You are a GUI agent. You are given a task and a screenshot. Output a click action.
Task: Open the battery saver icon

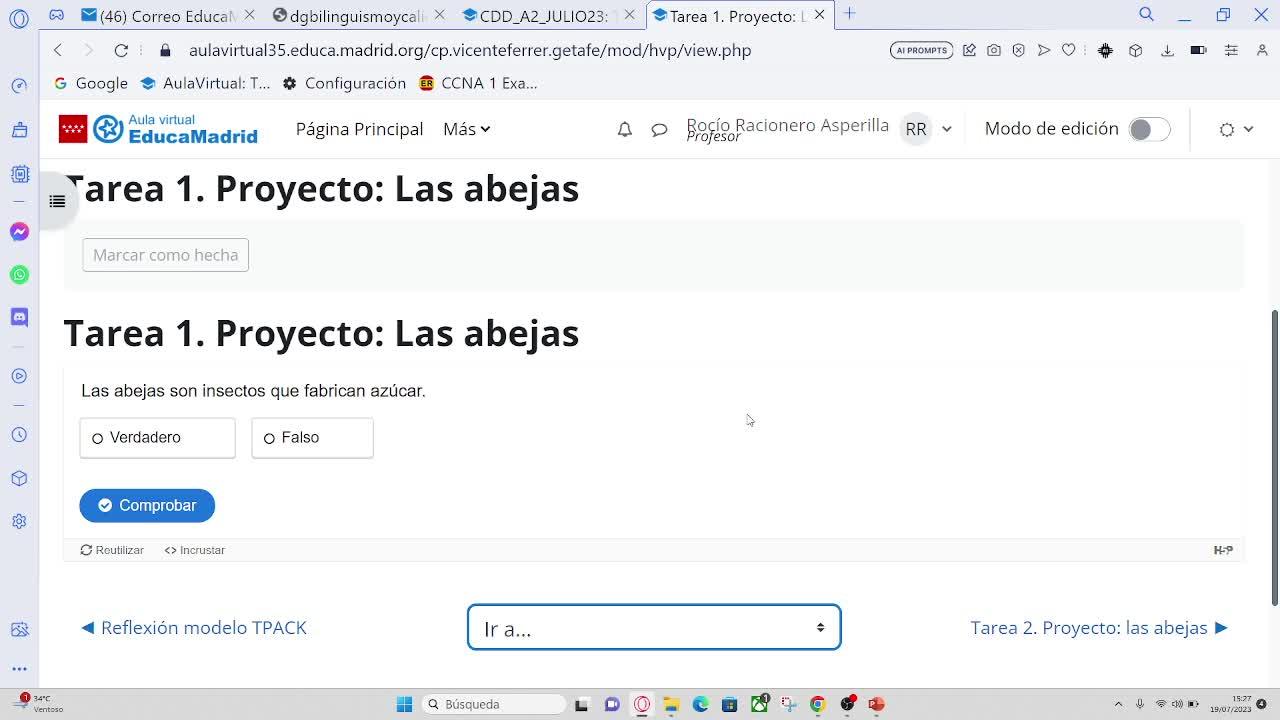(x=1198, y=50)
